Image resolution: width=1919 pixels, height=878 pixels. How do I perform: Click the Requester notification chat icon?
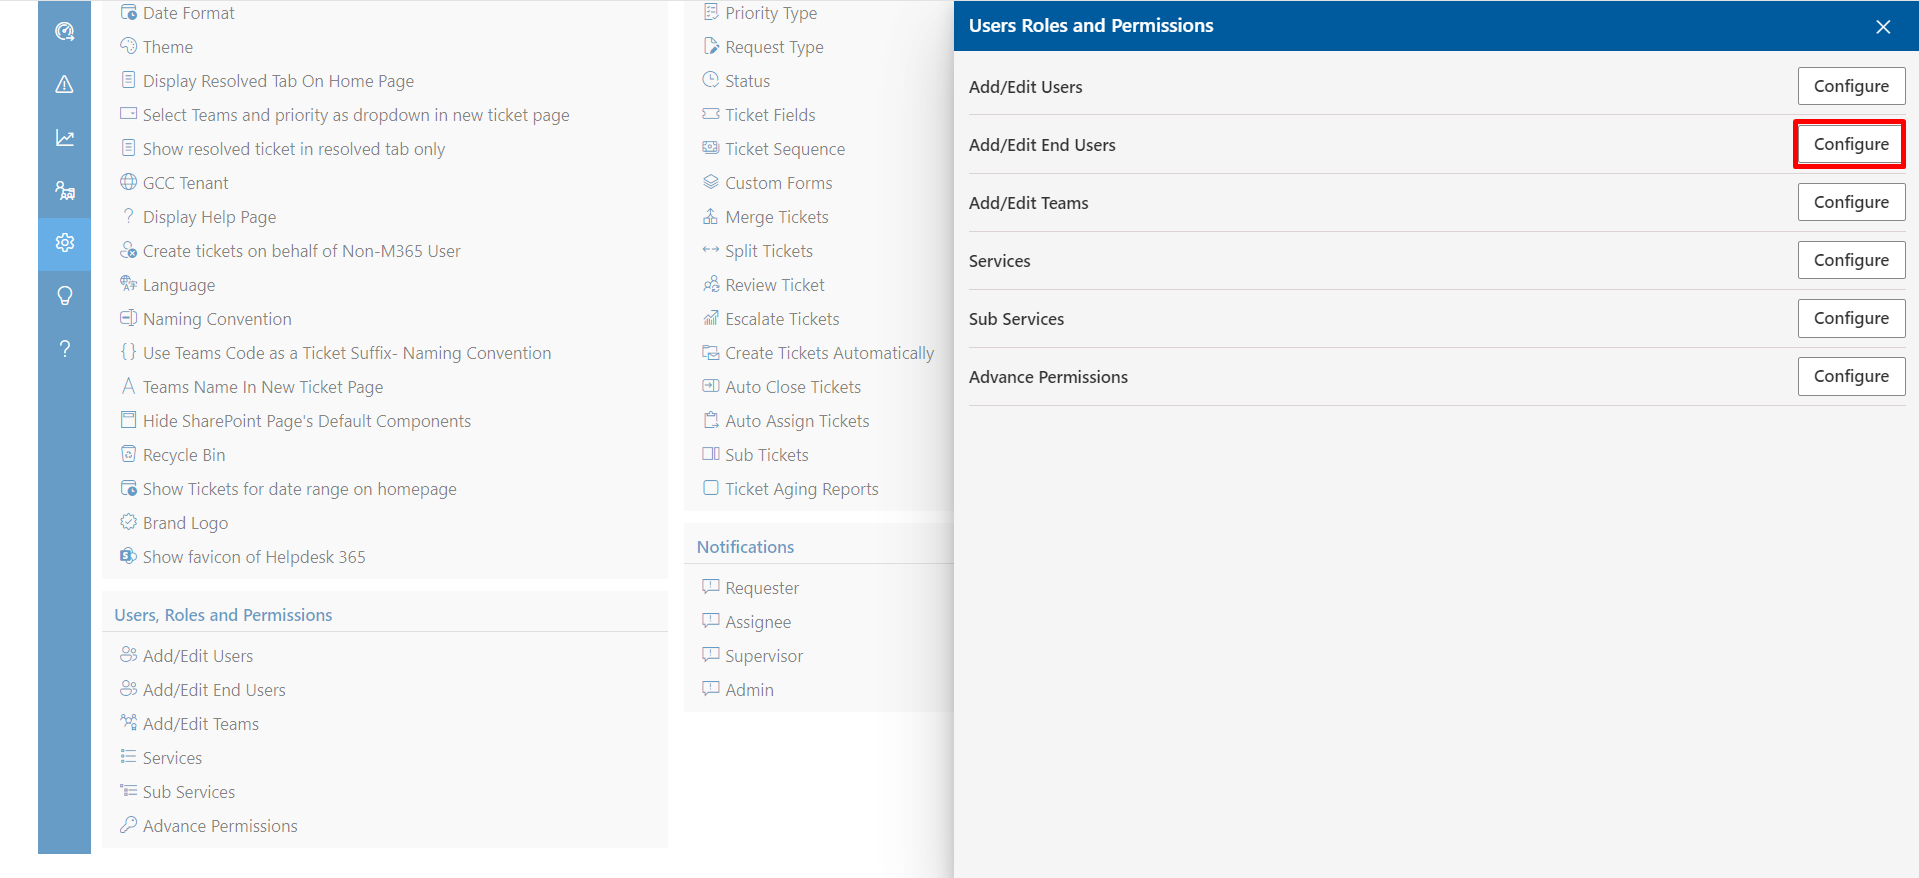pos(711,587)
